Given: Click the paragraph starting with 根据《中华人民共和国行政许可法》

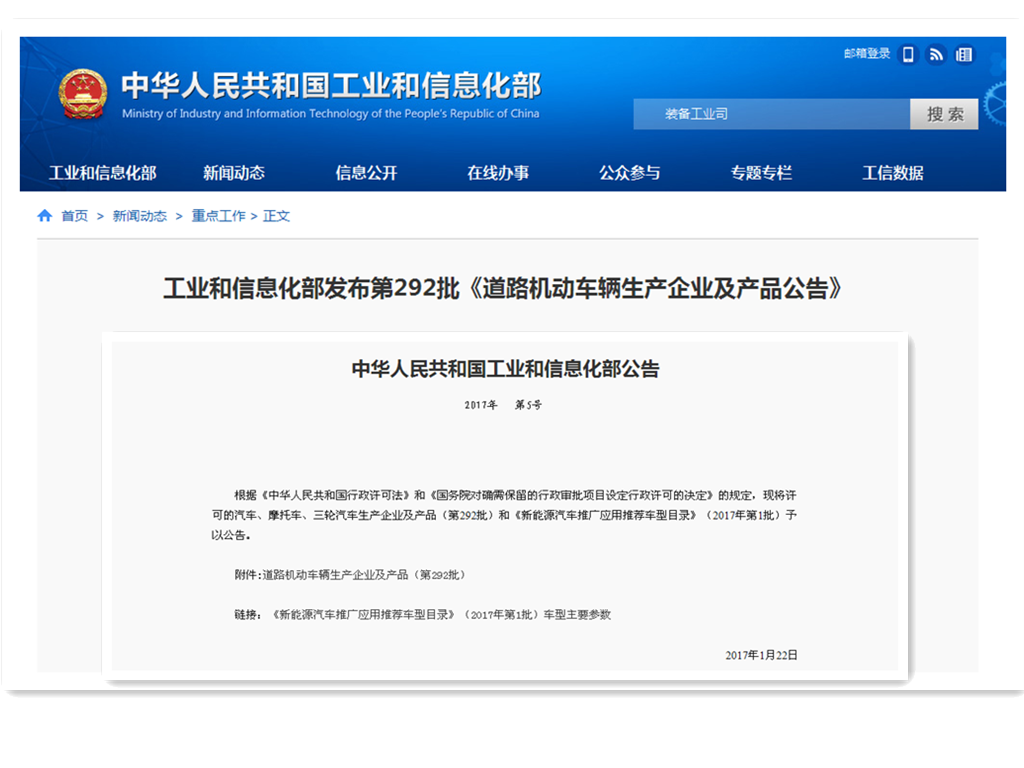Looking at the screenshot, I should (x=504, y=515).
